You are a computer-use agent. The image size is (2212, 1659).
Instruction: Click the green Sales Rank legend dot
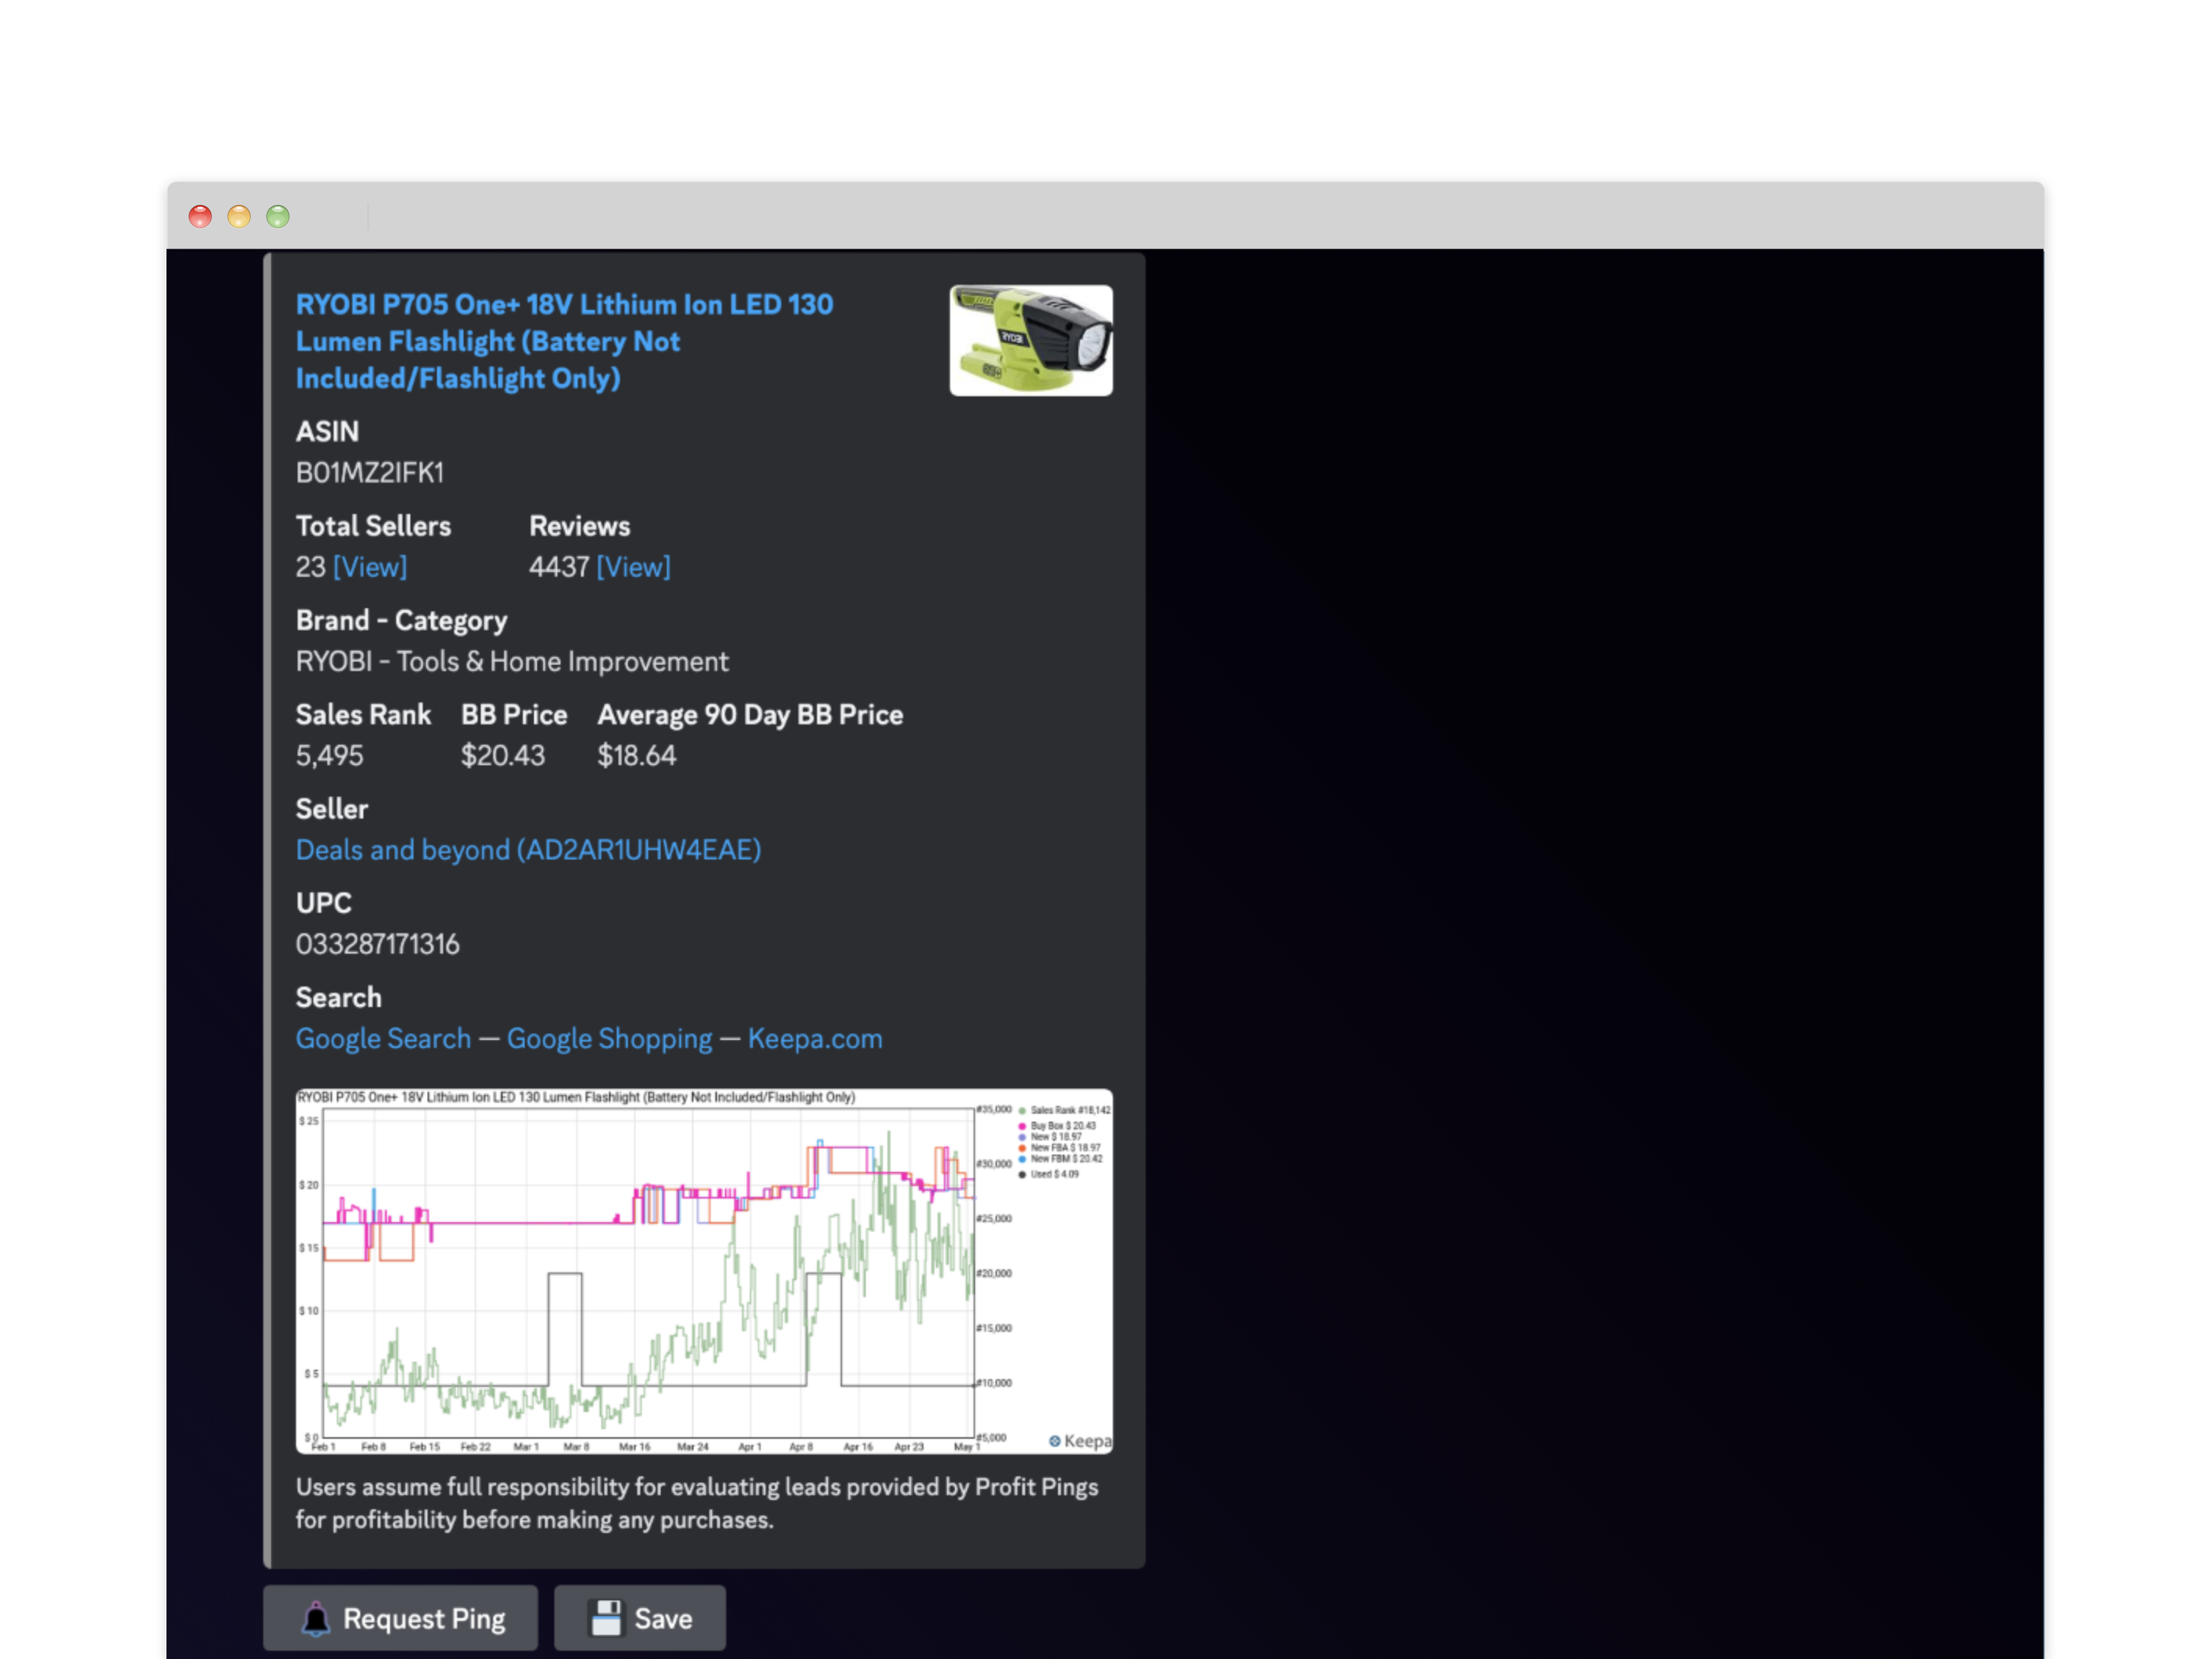point(1022,1110)
